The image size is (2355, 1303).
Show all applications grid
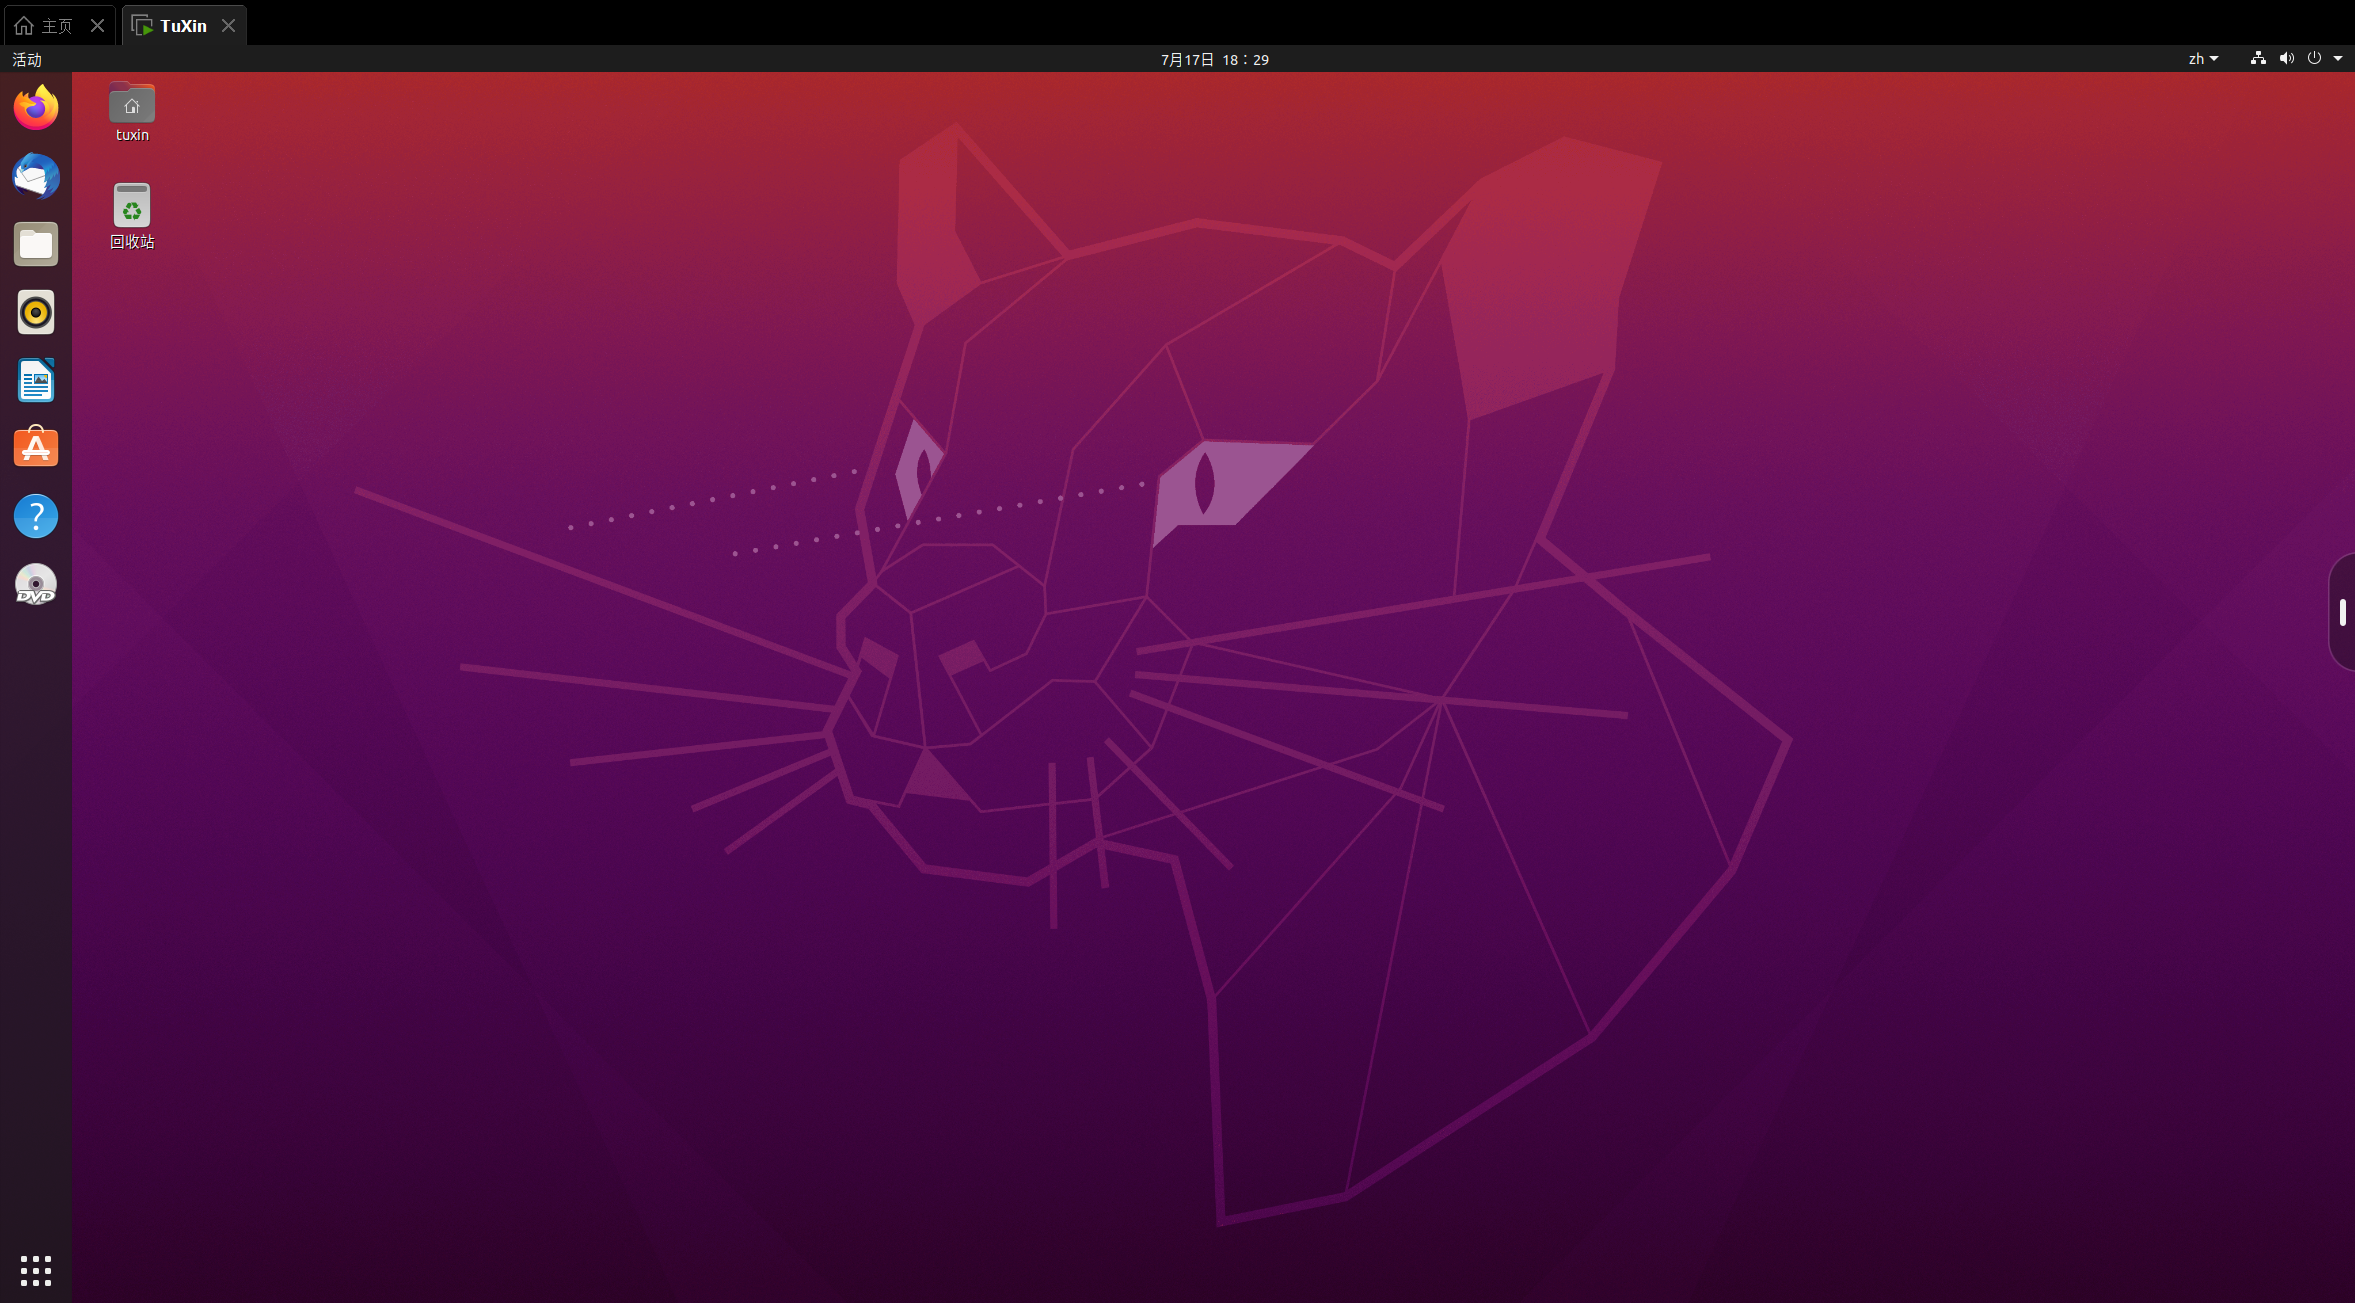pyautogui.click(x=36, y=1270)
